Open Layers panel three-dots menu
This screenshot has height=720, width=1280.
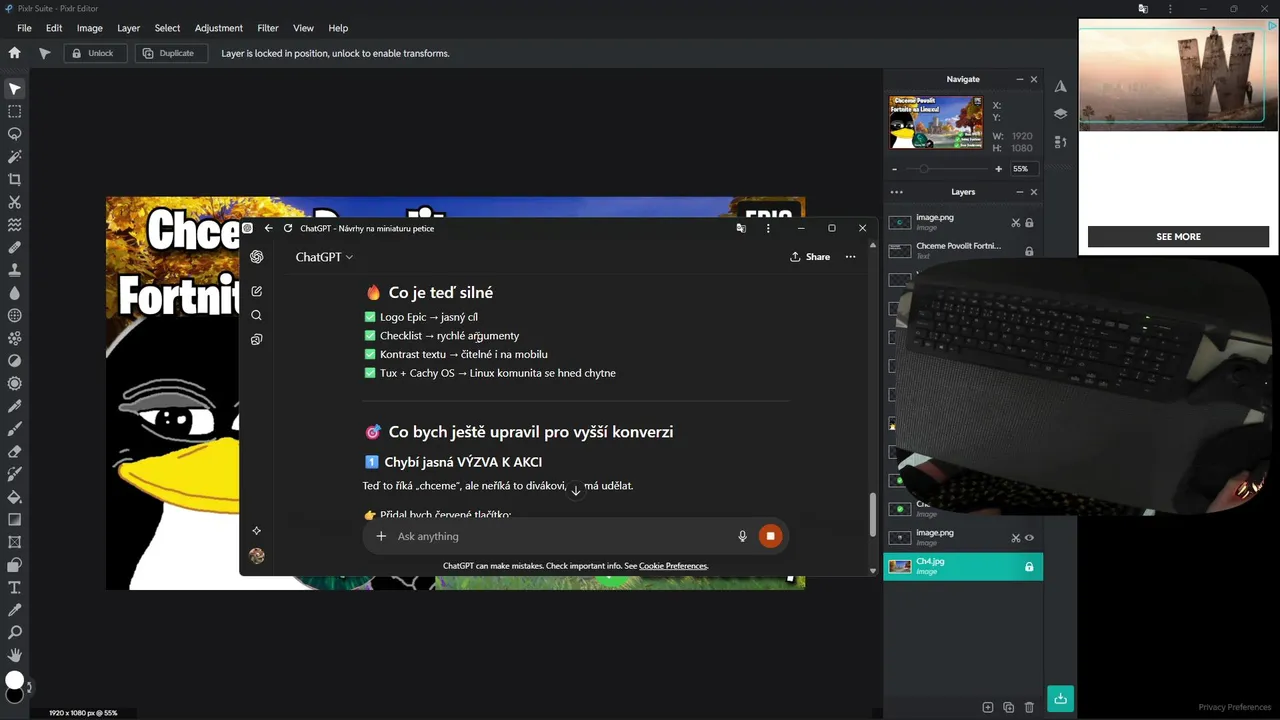pyautogui.click(x=896, y=192)
